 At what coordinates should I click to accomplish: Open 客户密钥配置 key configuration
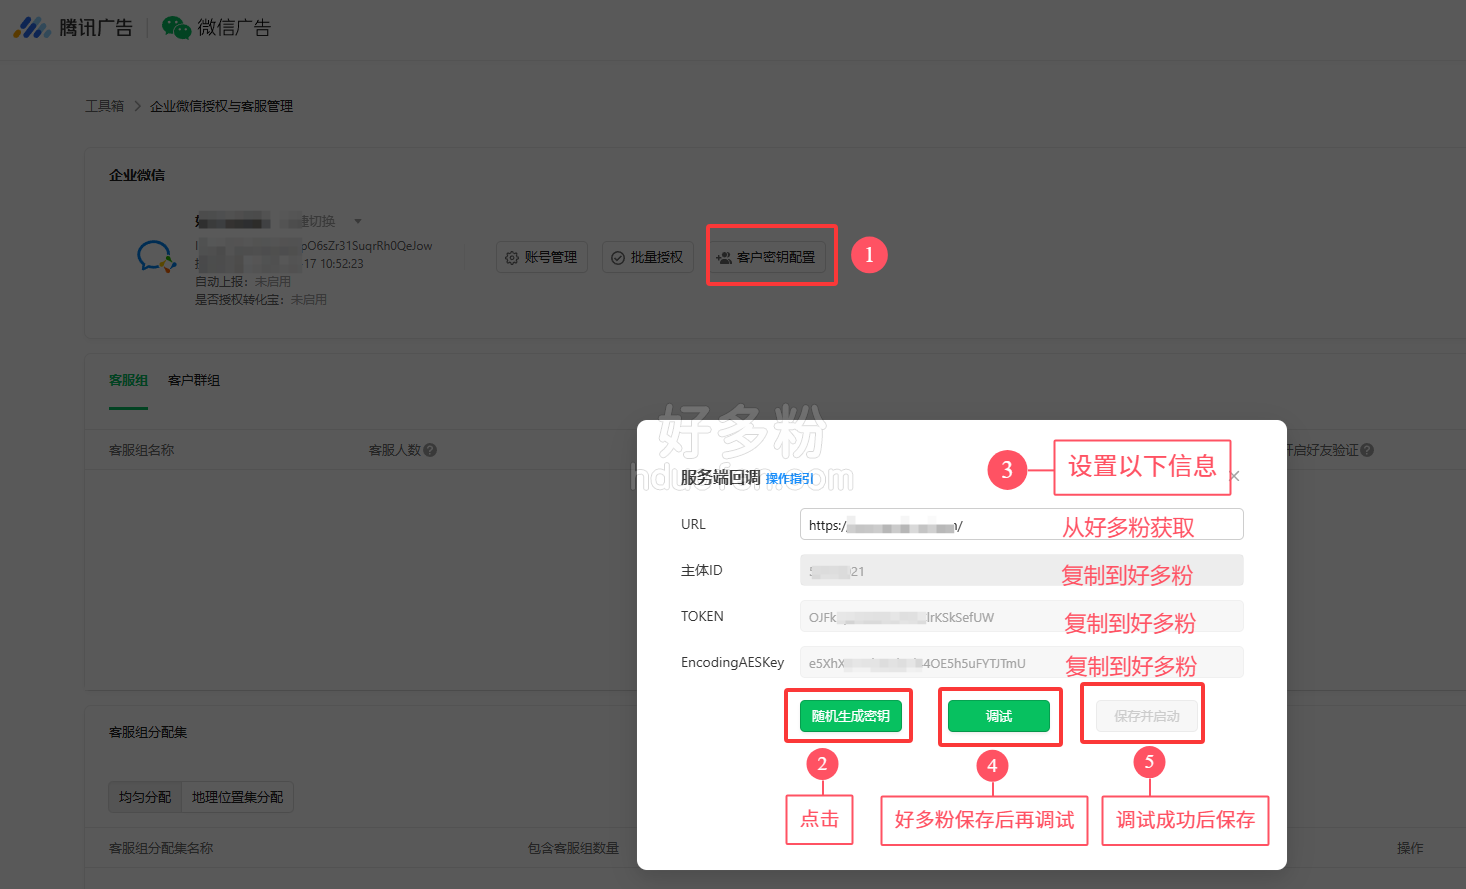point(766,257)
